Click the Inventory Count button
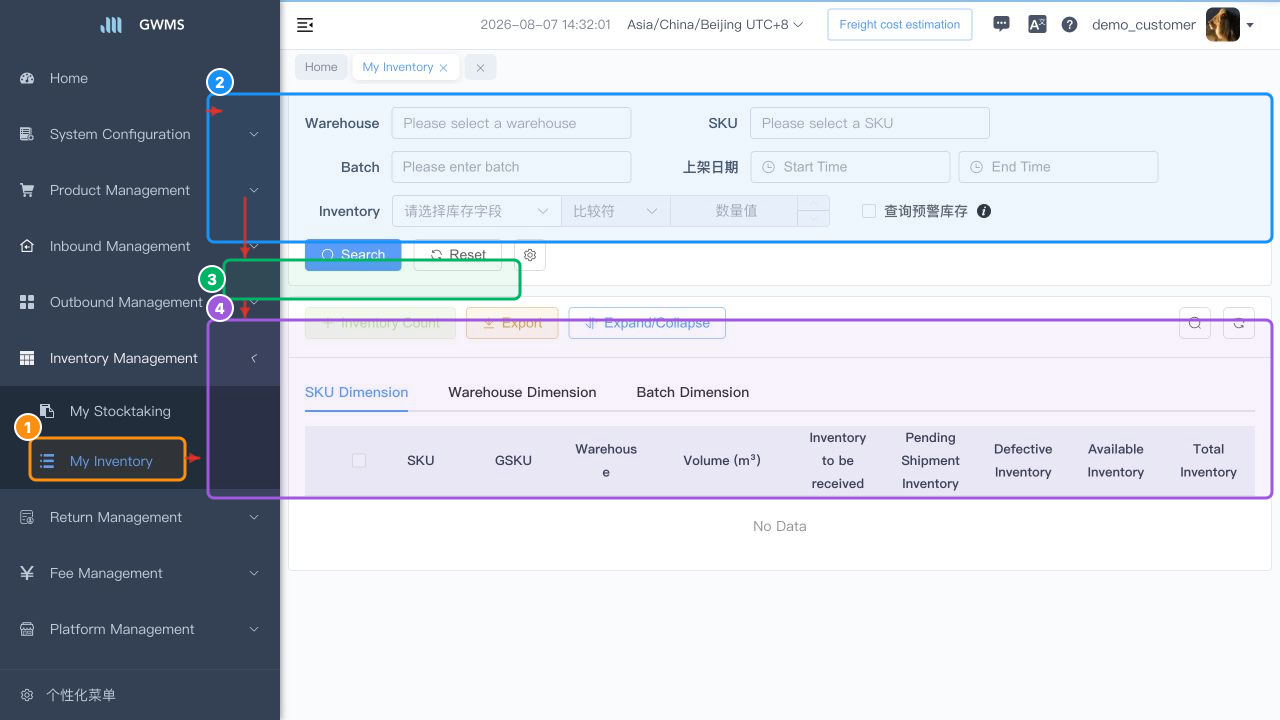This screenshot has width=1280, height=720. [380, 323]
